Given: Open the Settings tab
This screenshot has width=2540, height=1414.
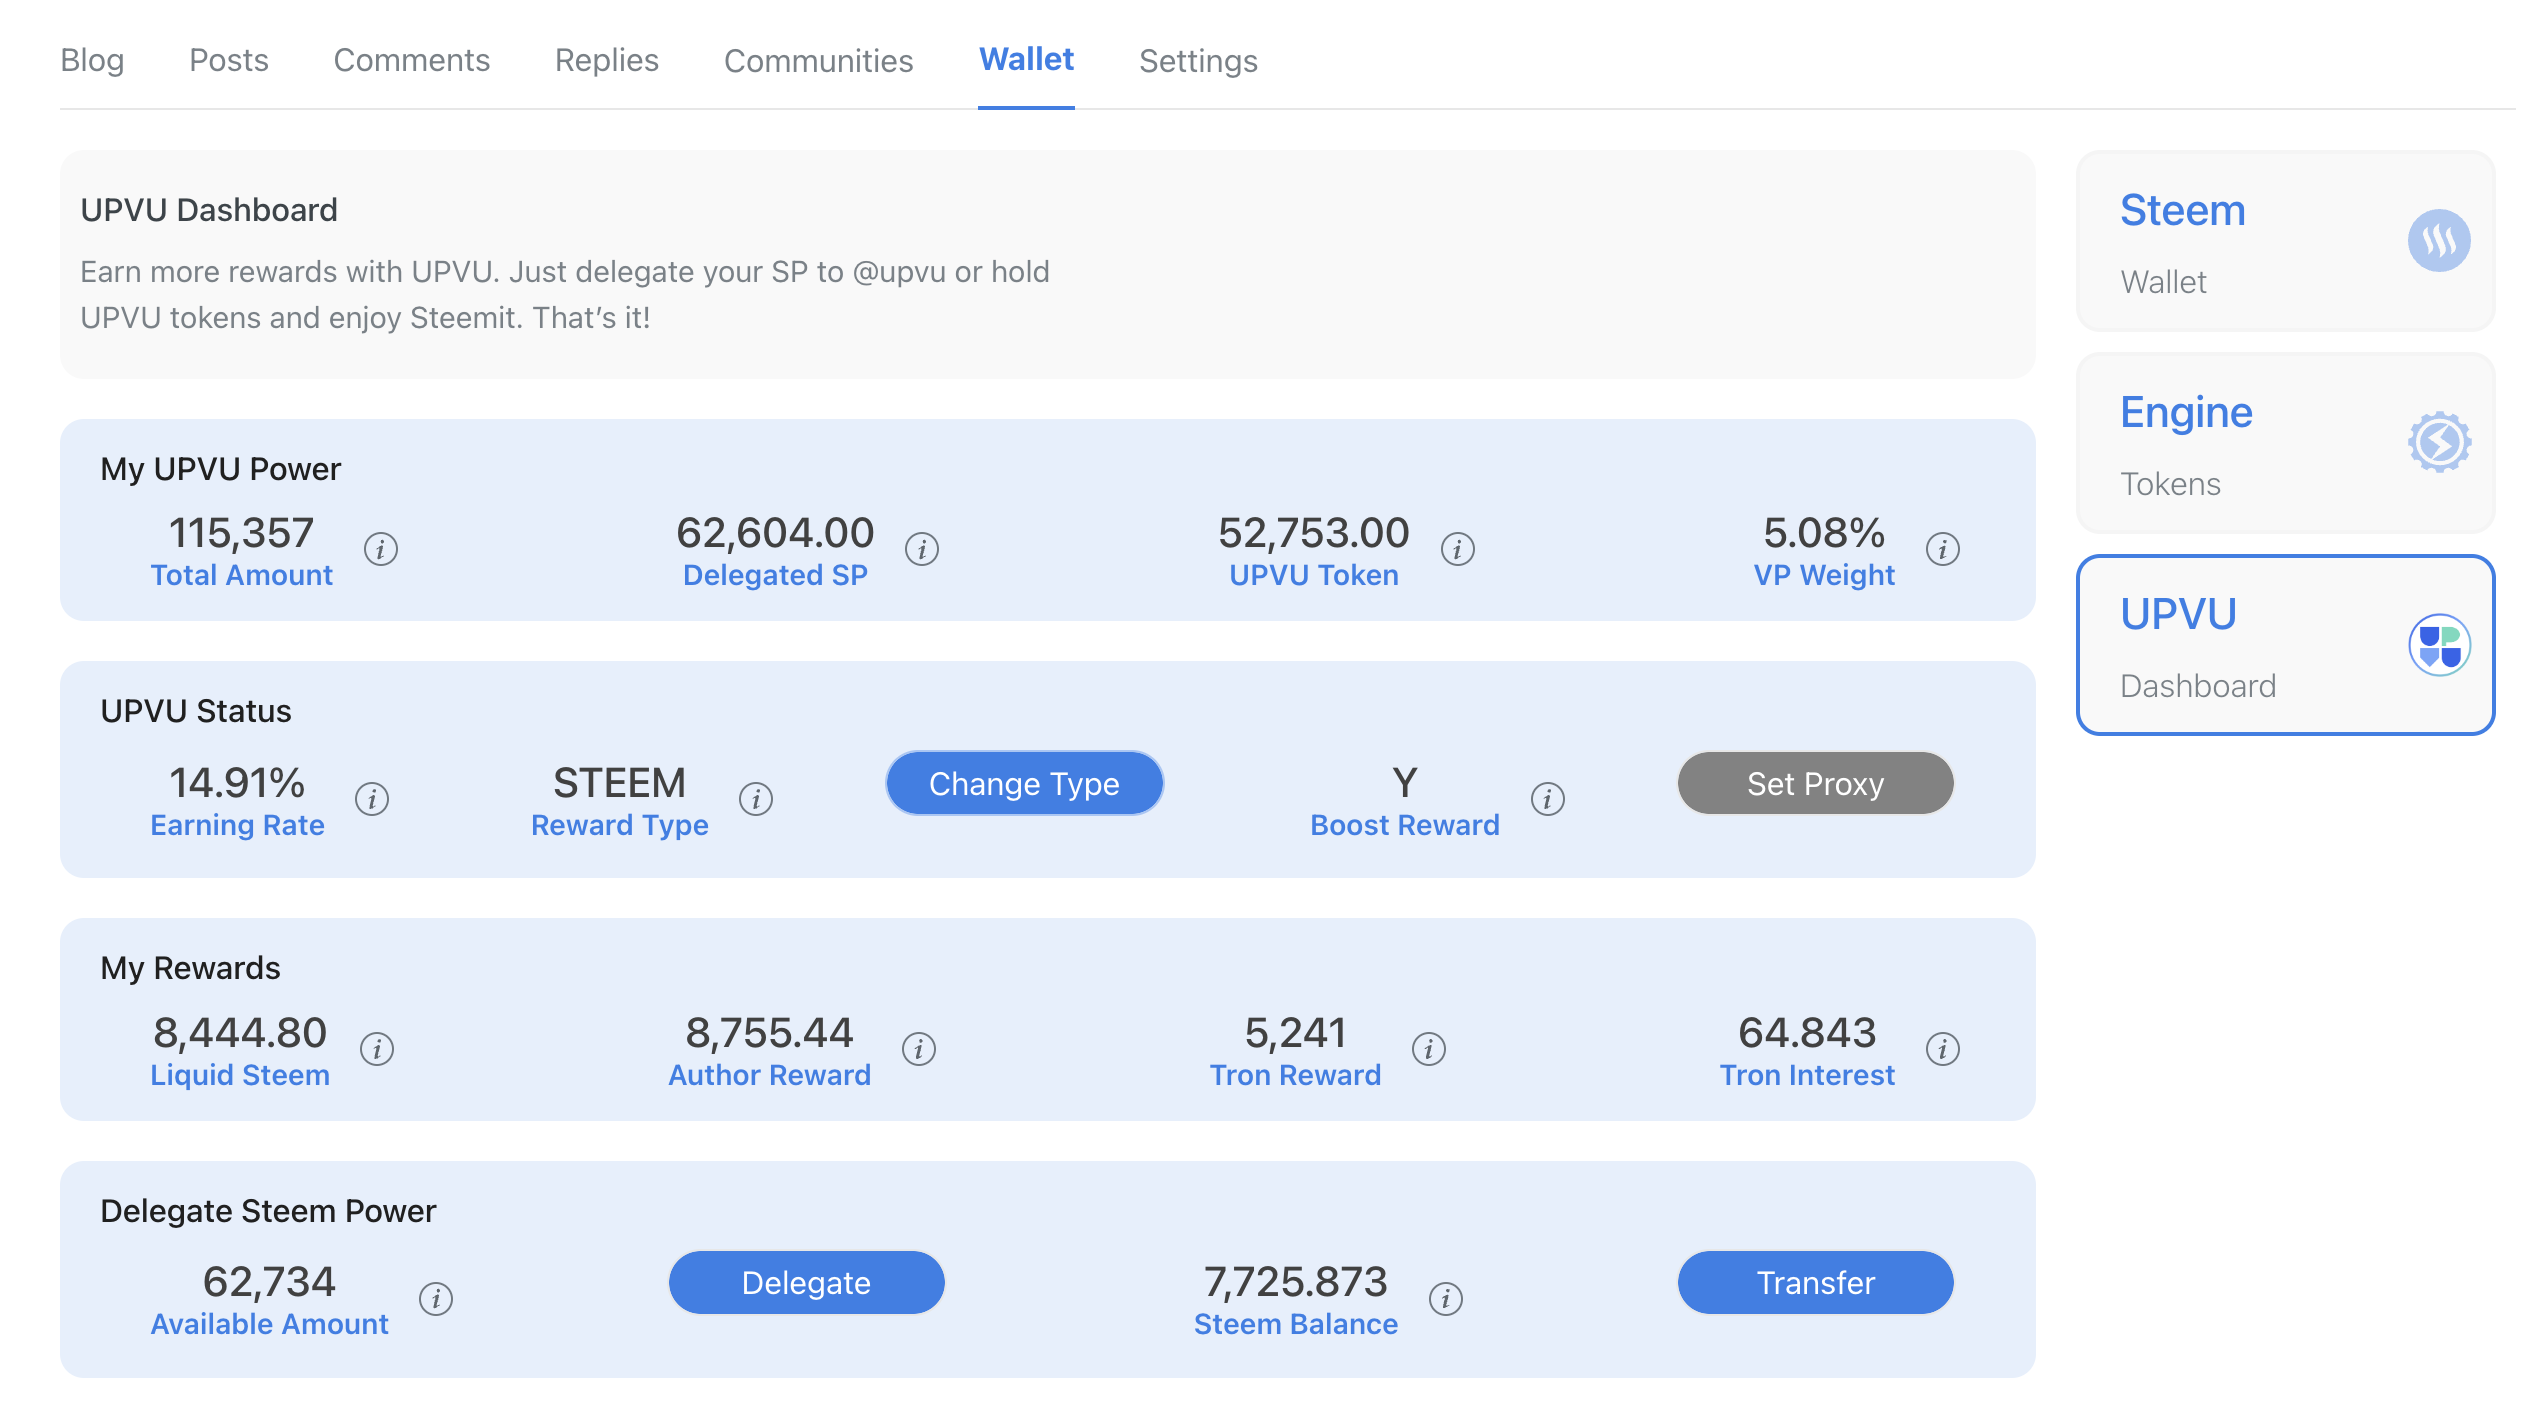Looking at the screenshot, I should click(1198, 60).
